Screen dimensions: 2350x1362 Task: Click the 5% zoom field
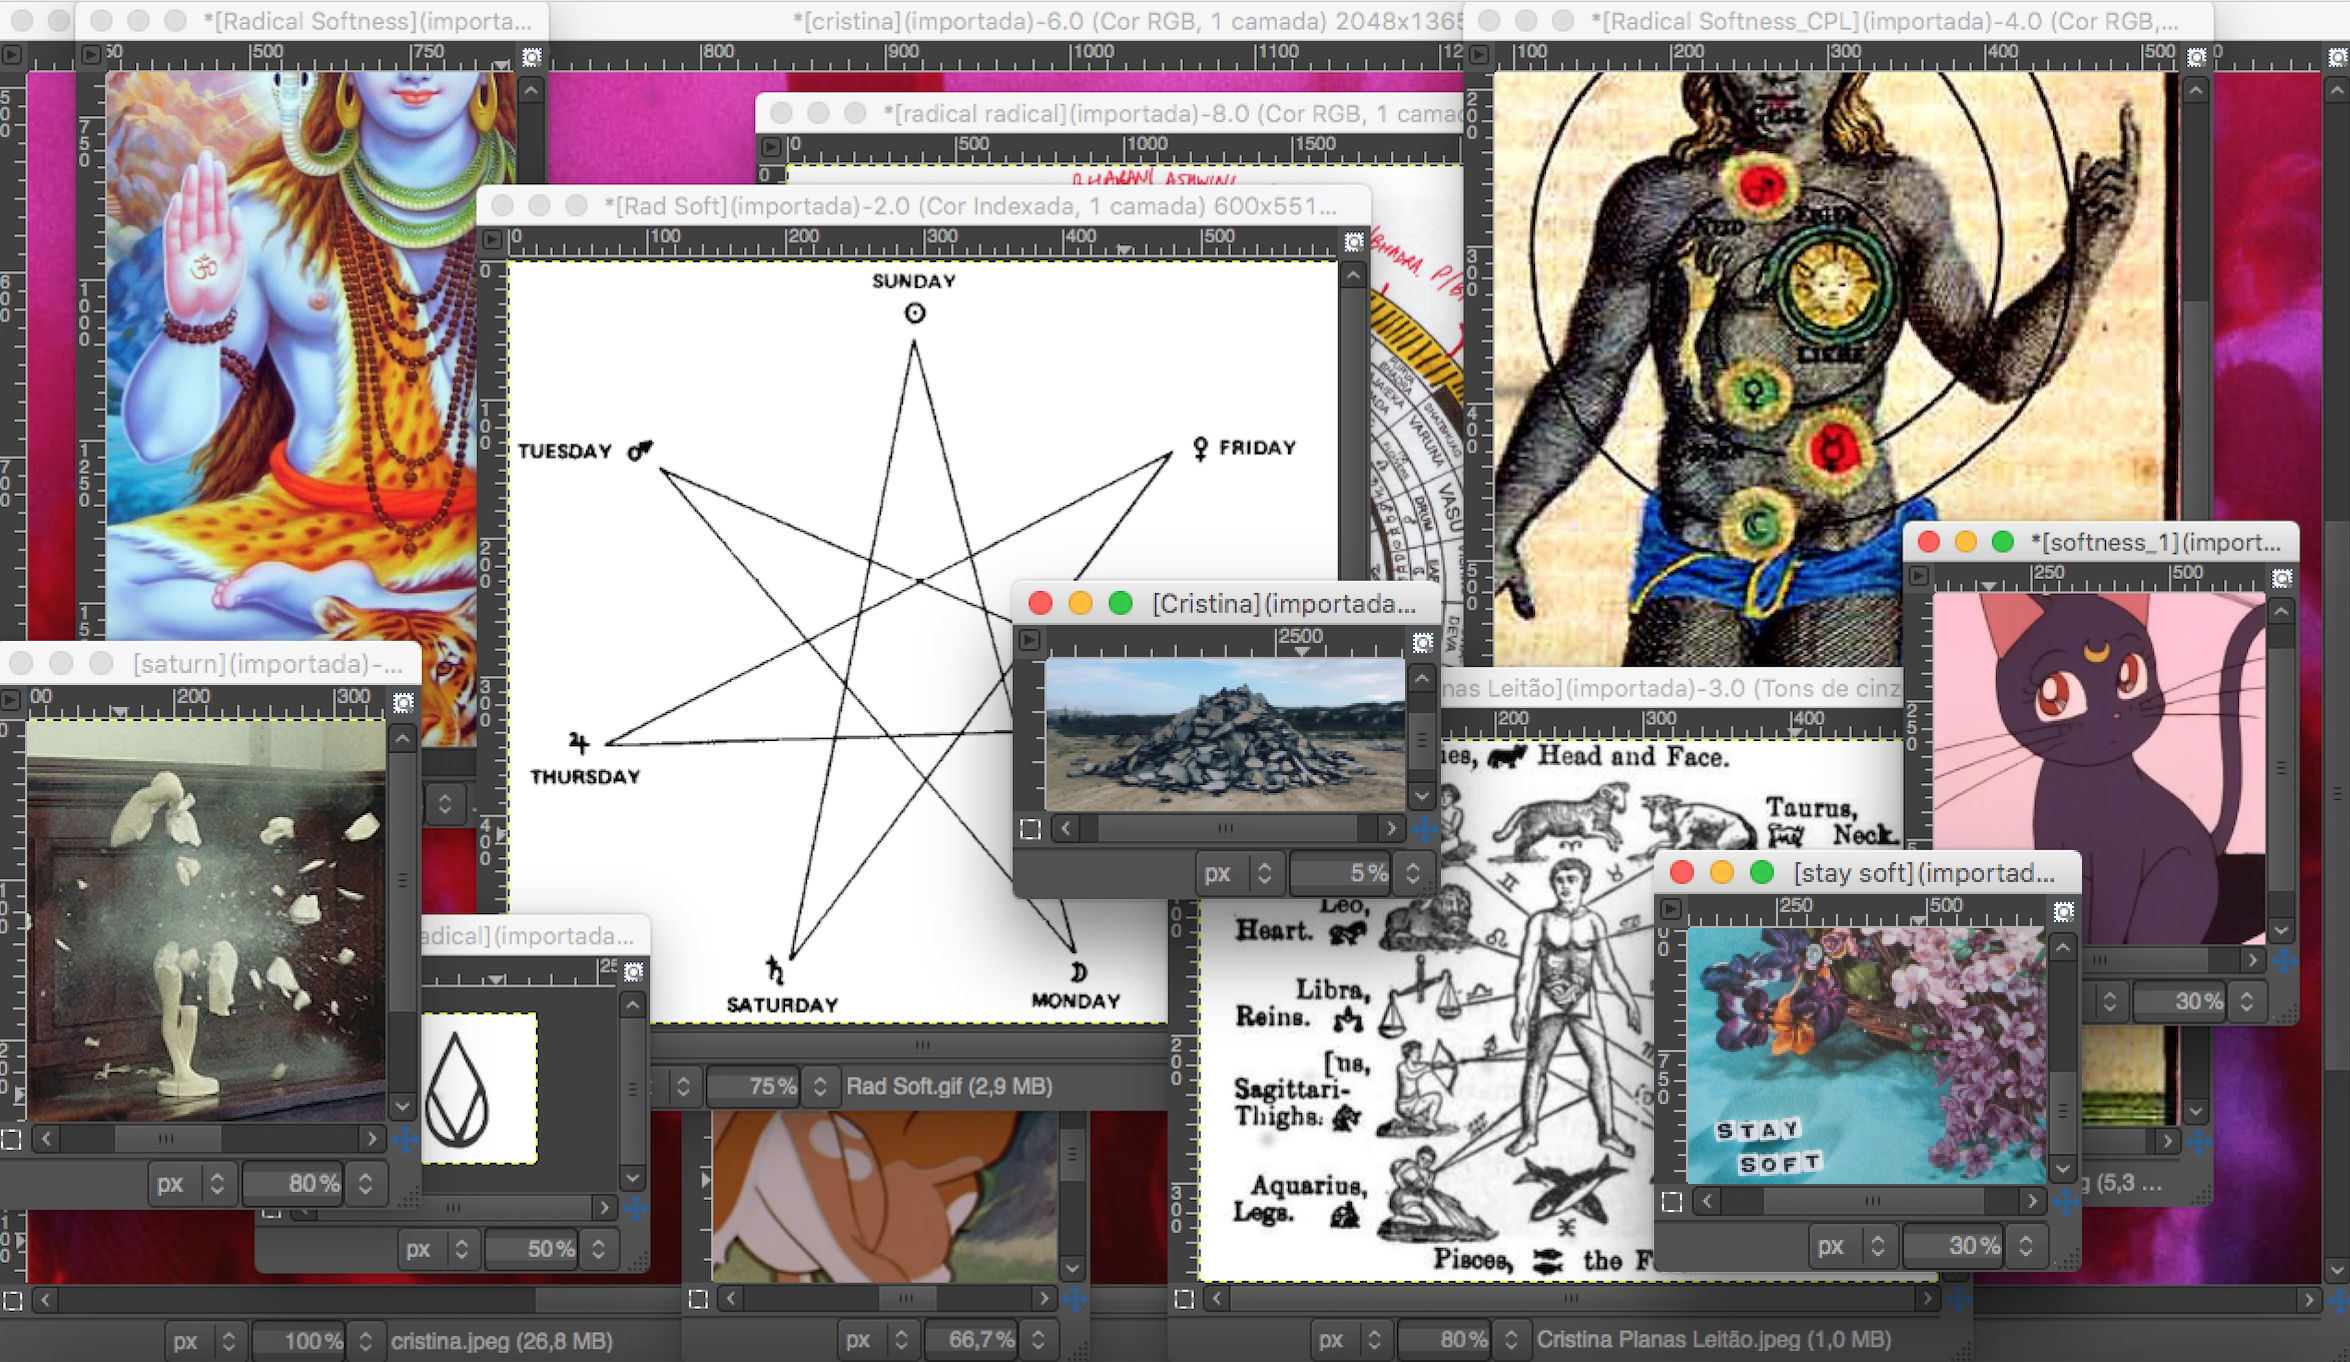tap(1340, 873)
